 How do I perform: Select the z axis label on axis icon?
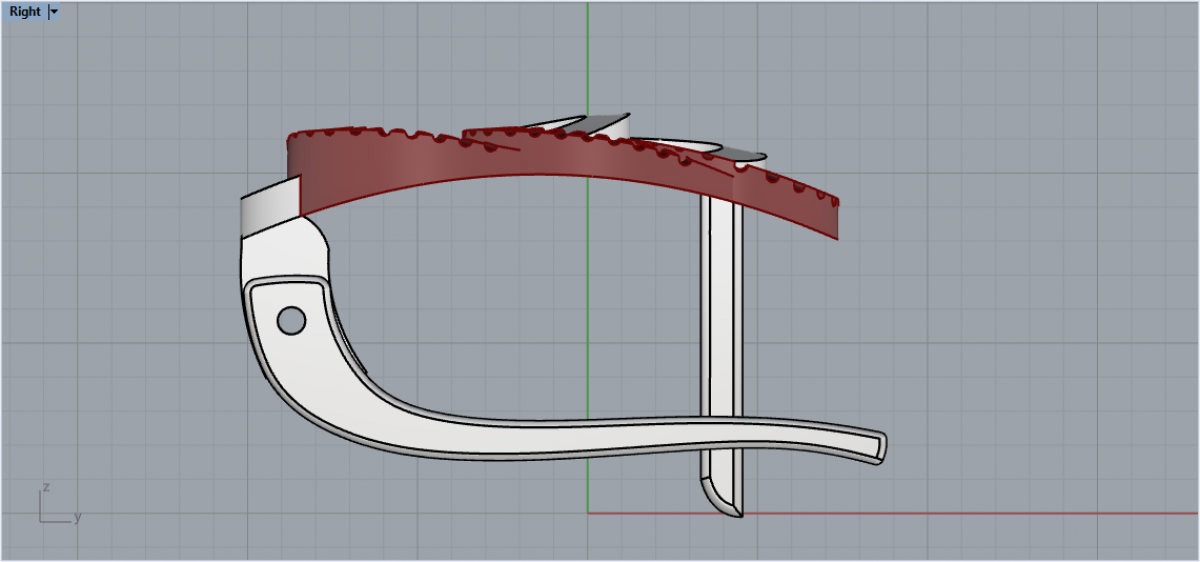click(x=46, y=487)
